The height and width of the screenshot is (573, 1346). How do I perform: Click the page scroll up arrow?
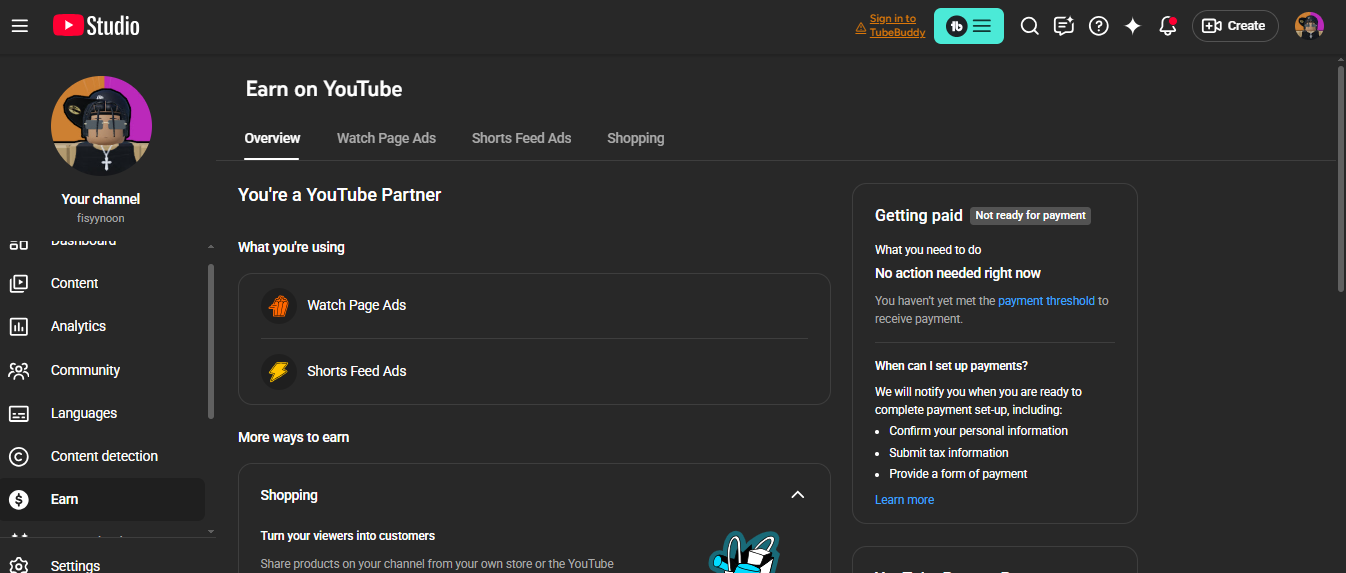[1341, 59]
